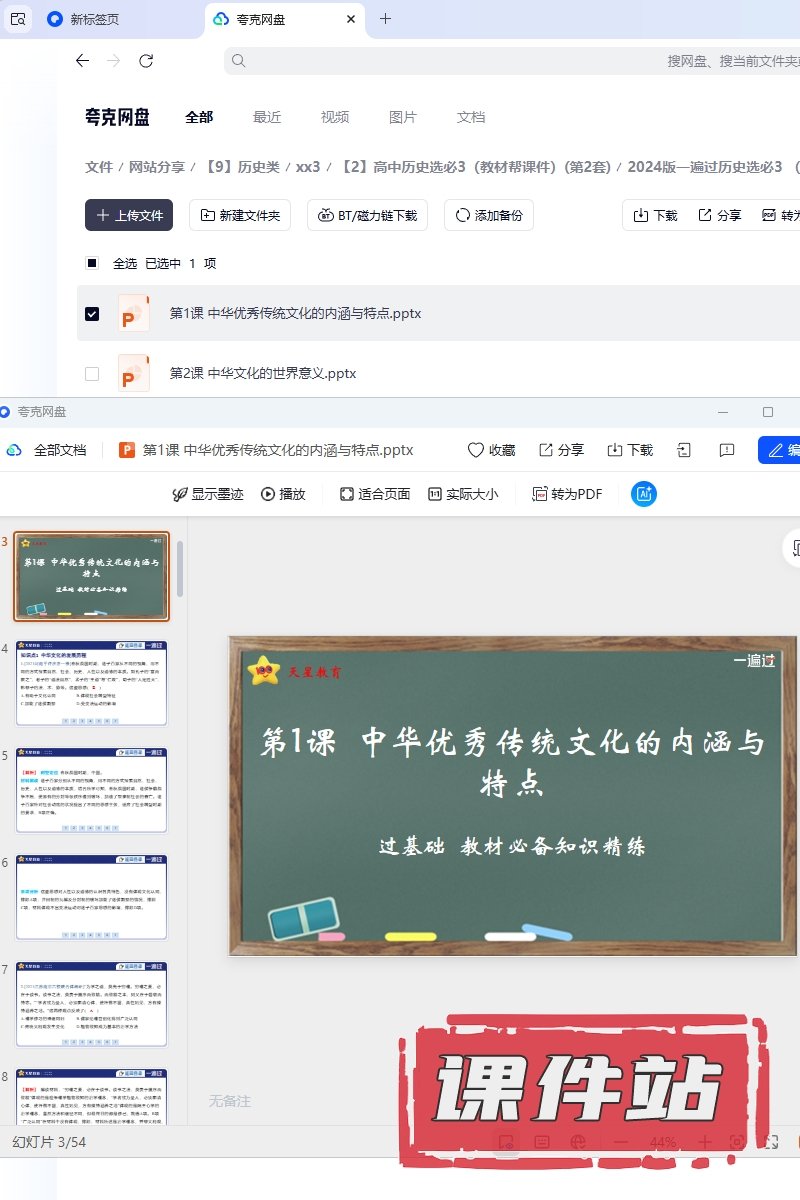Select slide 5 thumbnail in the panel
The width and height of the screenshot is (800, 1200).
click(x=91, y=790)
